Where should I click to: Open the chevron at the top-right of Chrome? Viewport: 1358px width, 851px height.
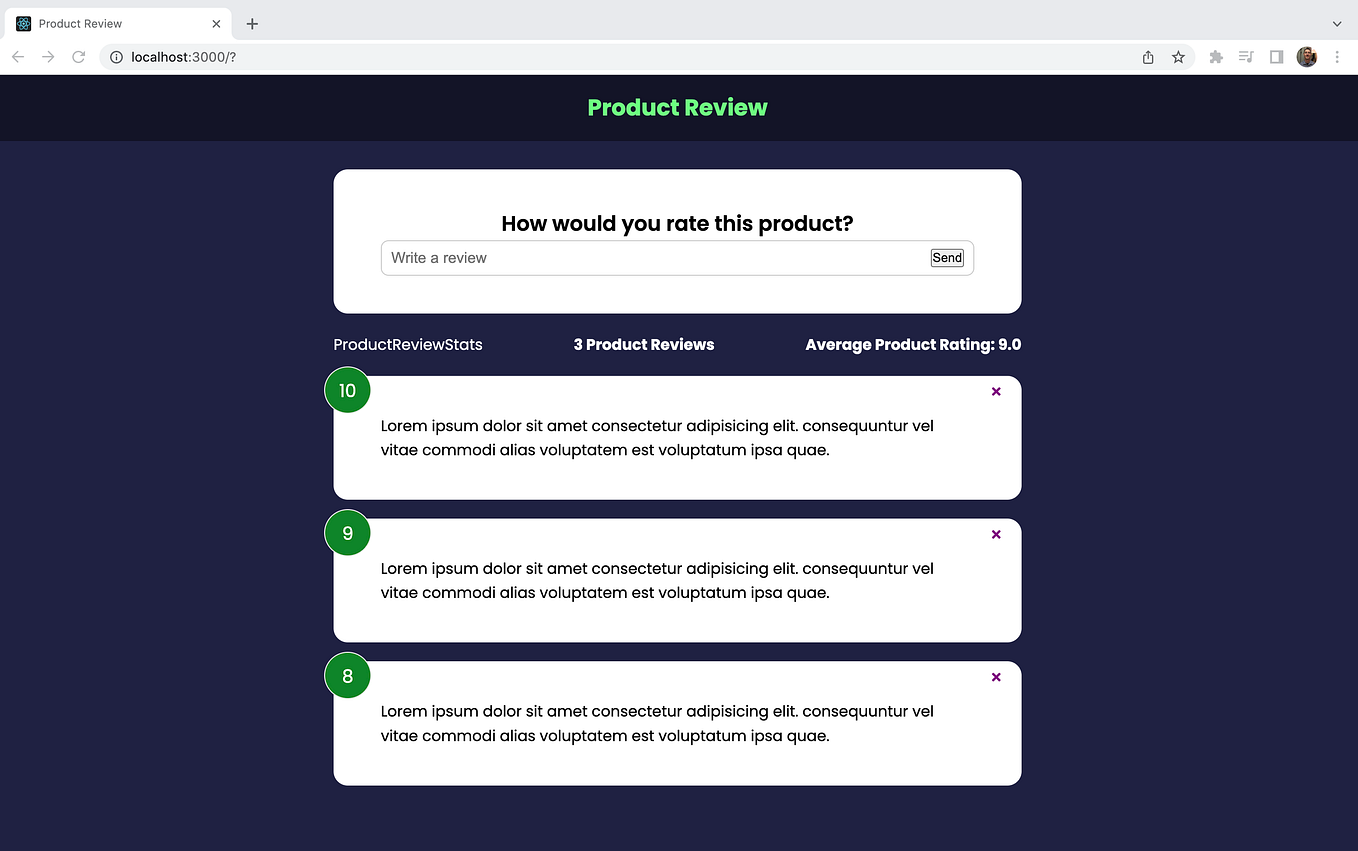1337,23
